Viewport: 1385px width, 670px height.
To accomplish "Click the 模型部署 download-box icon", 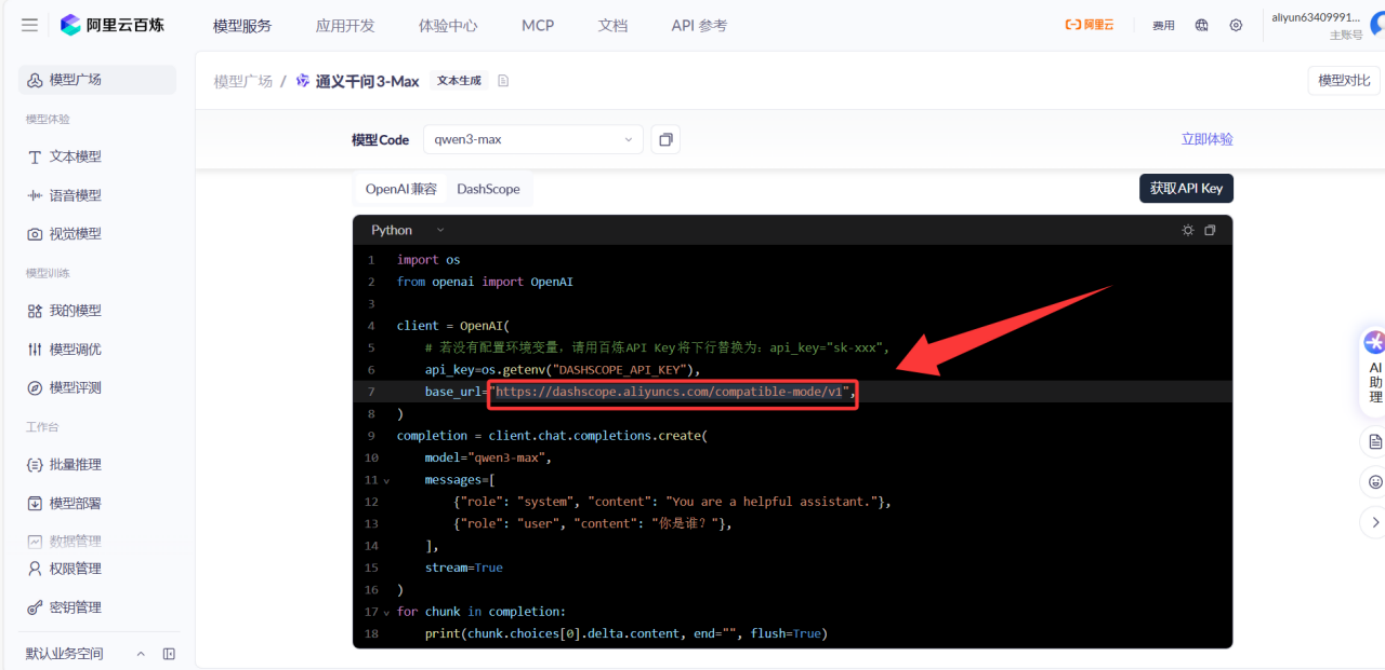I will (35, 504).
